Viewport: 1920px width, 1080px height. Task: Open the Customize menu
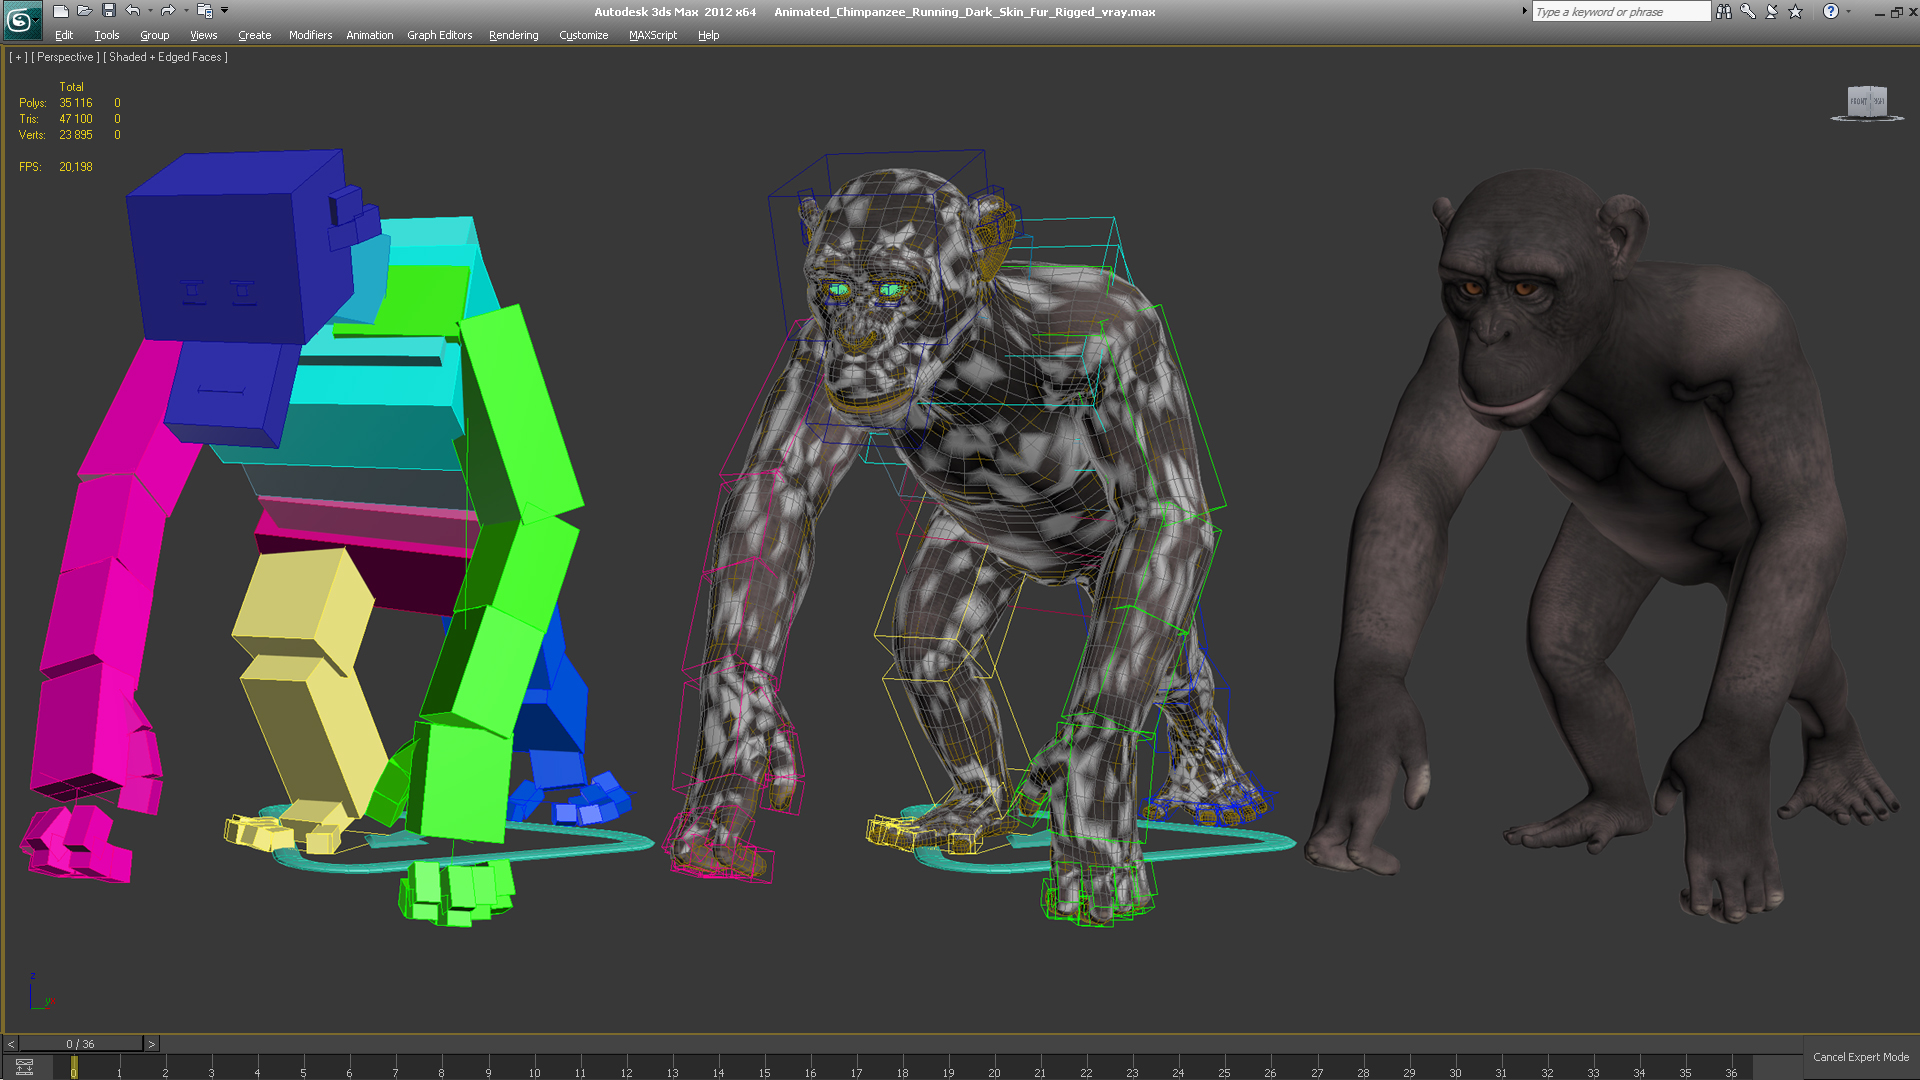click(x=584, y=35)
